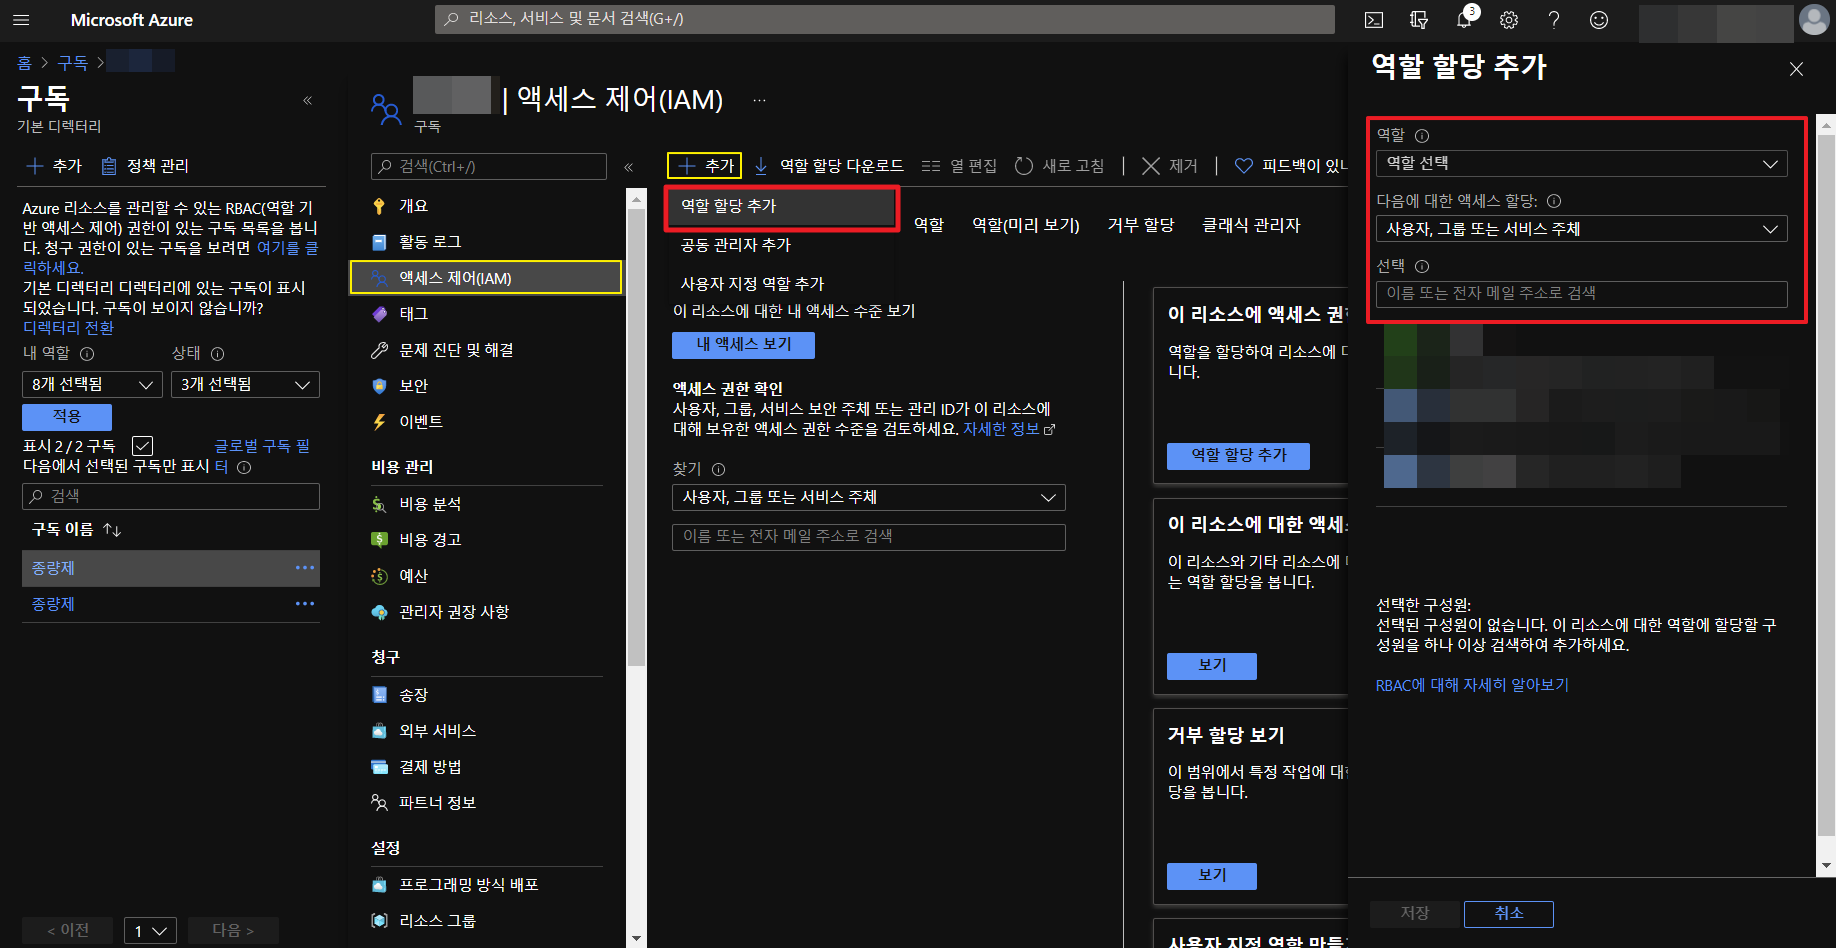This screenshot has height=948, width=1836.
Task: Select 비용 분석 in sidebar
Action: point(430,504)
